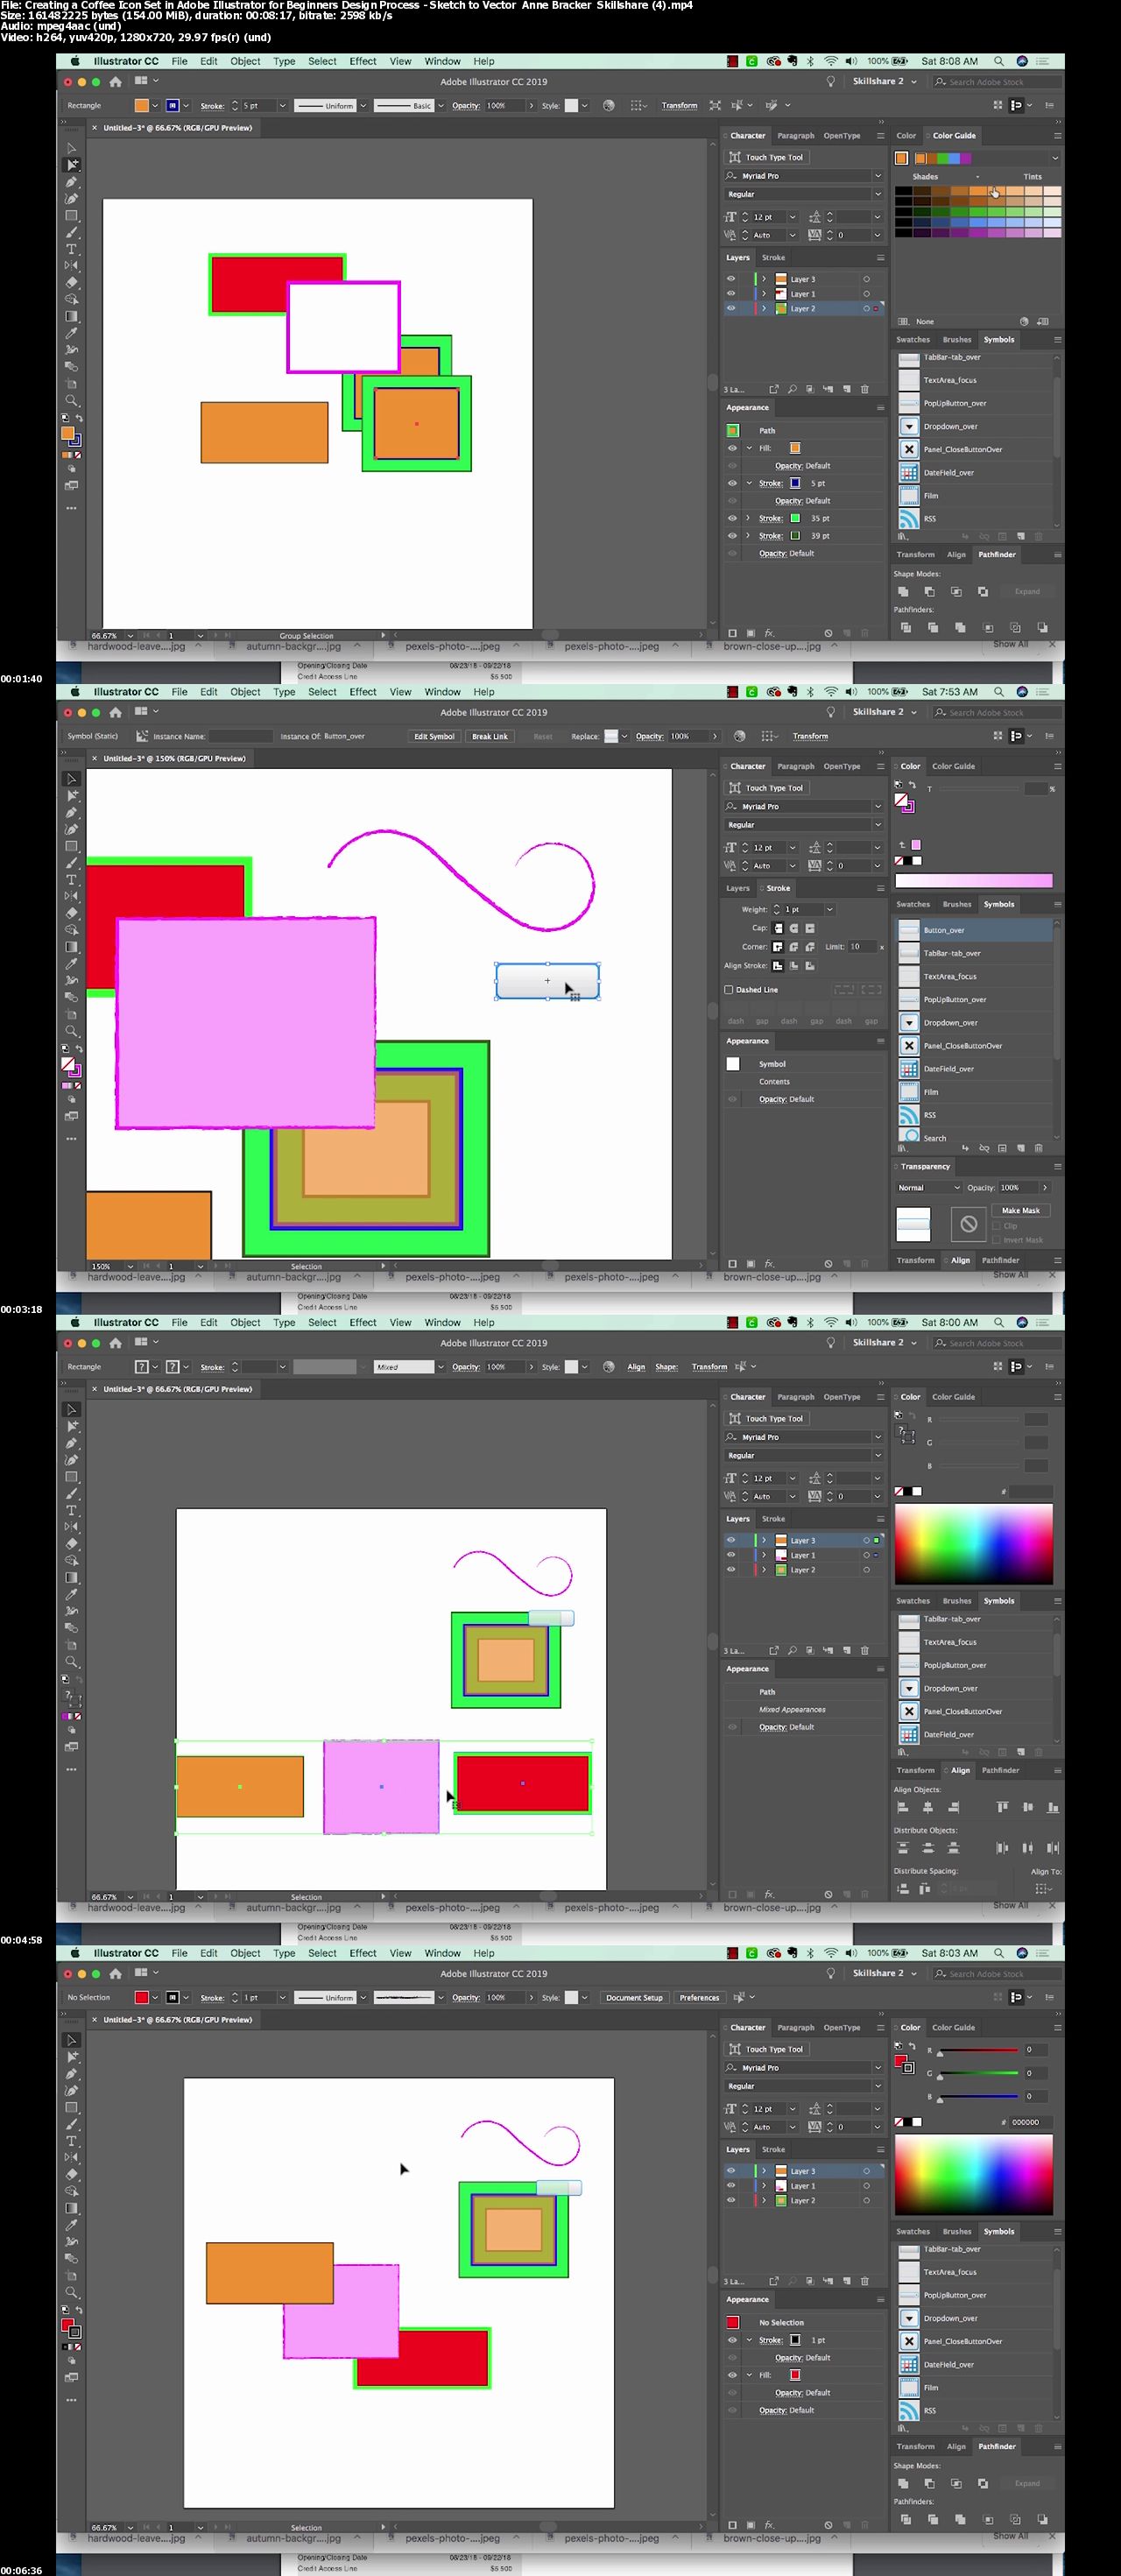Click the 5 pt stroke color swatch in Appearance
1121x2576 pixels.
click(x=795, y=483)
